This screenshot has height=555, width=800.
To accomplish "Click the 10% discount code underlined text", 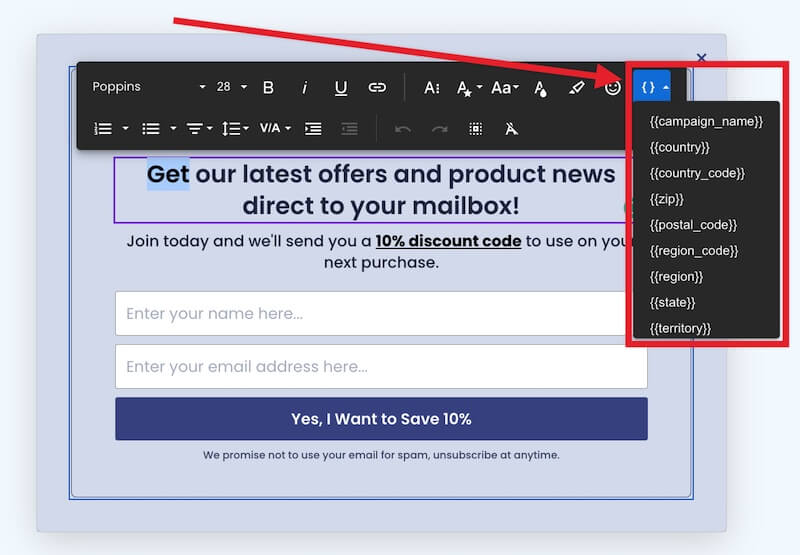I will pyautogui.click(x=448, y=241).
